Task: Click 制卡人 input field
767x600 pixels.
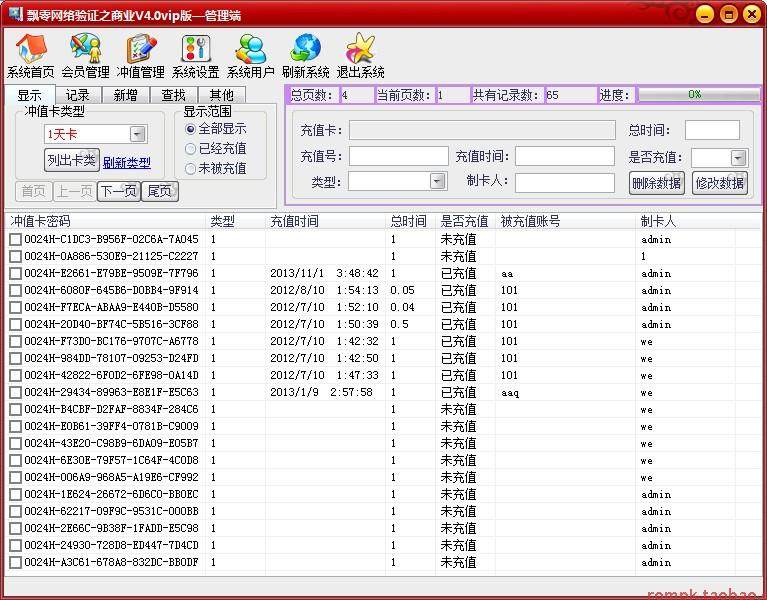Action: (x=564, y=182)
